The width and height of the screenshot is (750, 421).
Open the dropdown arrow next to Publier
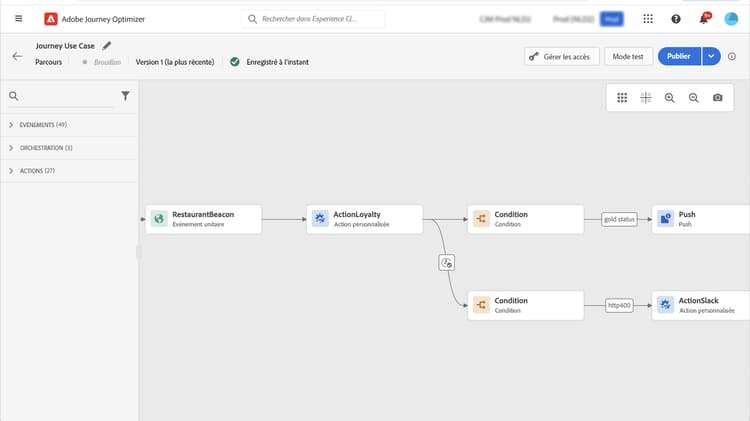[711, 57]
